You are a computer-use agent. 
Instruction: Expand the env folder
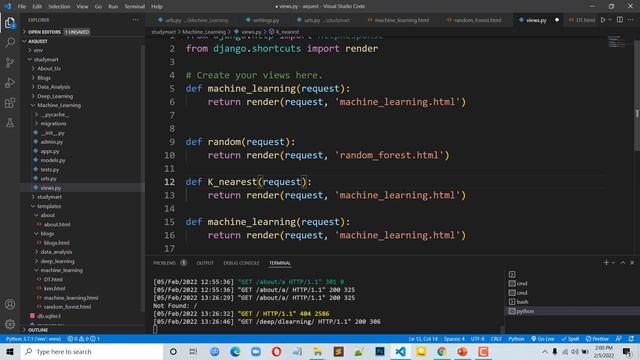(38, 50)
